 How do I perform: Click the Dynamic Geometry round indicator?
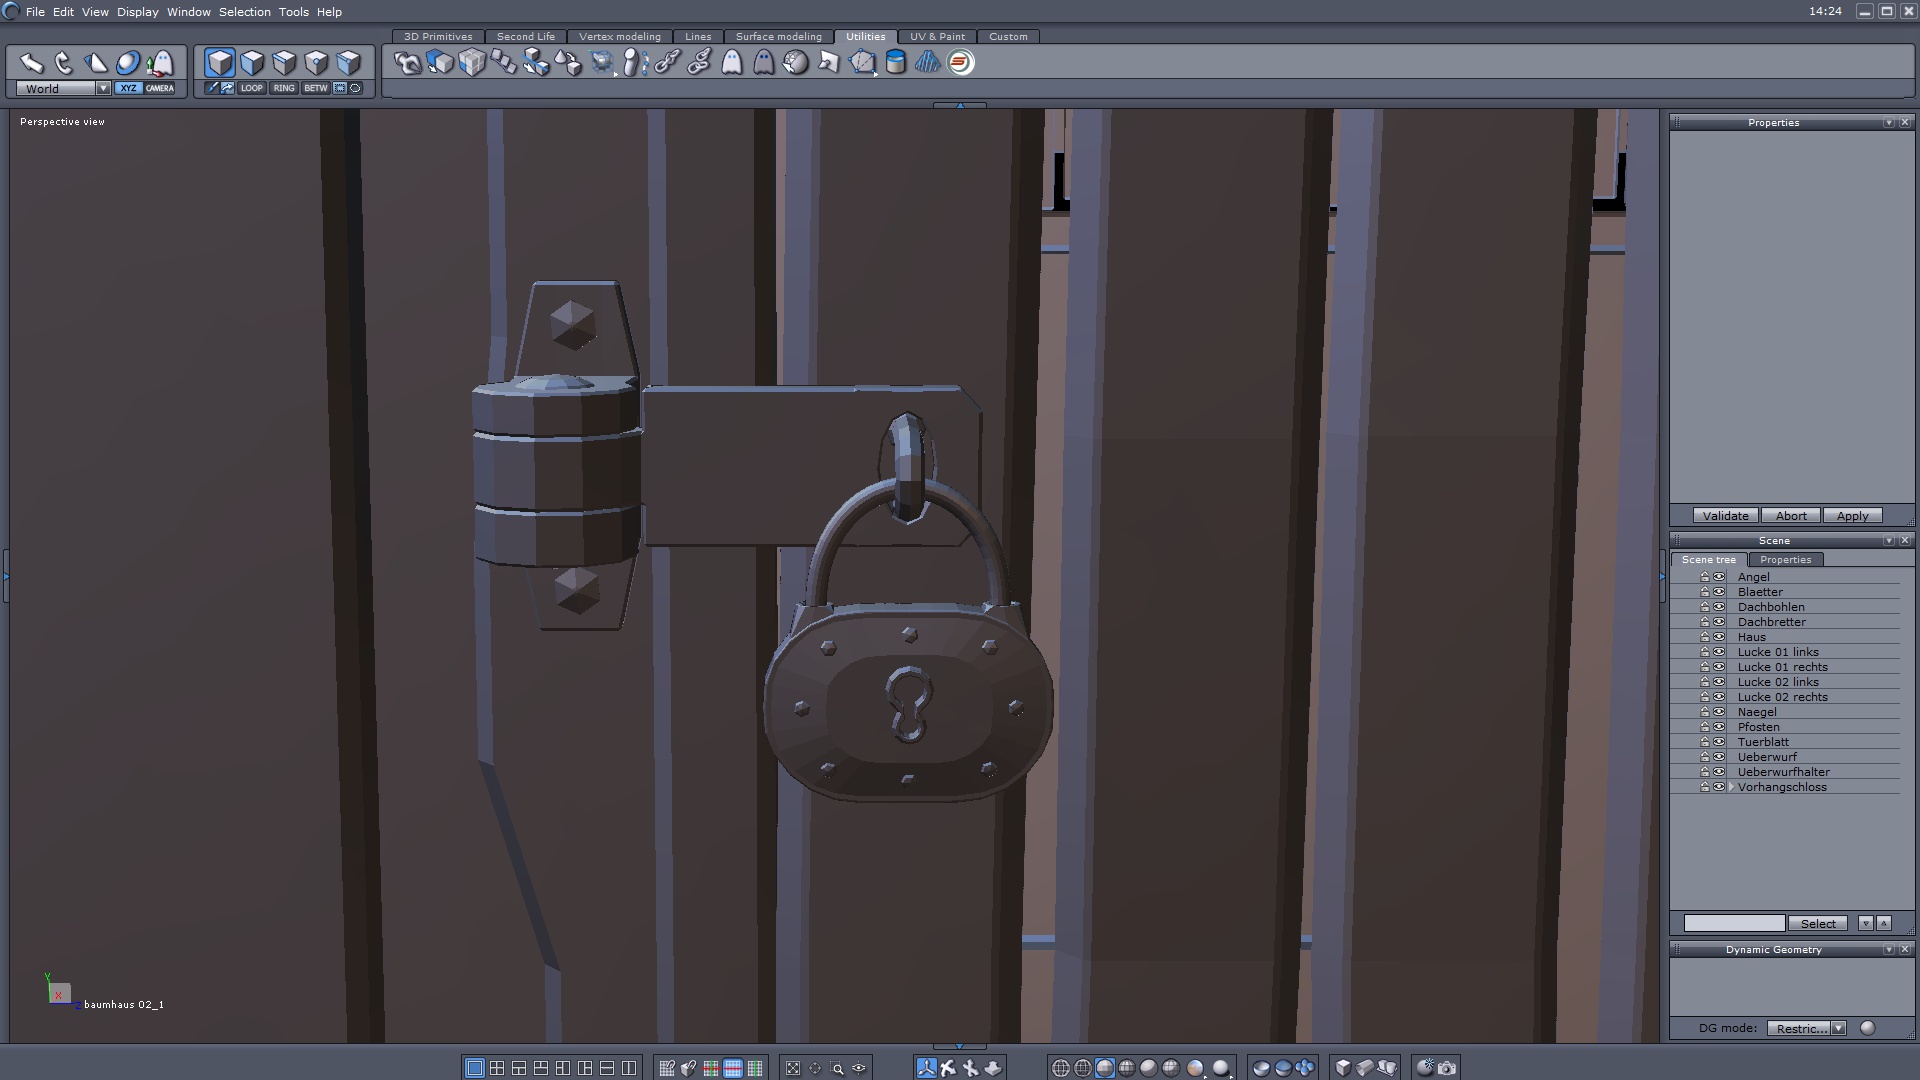click(1867, 1028)
